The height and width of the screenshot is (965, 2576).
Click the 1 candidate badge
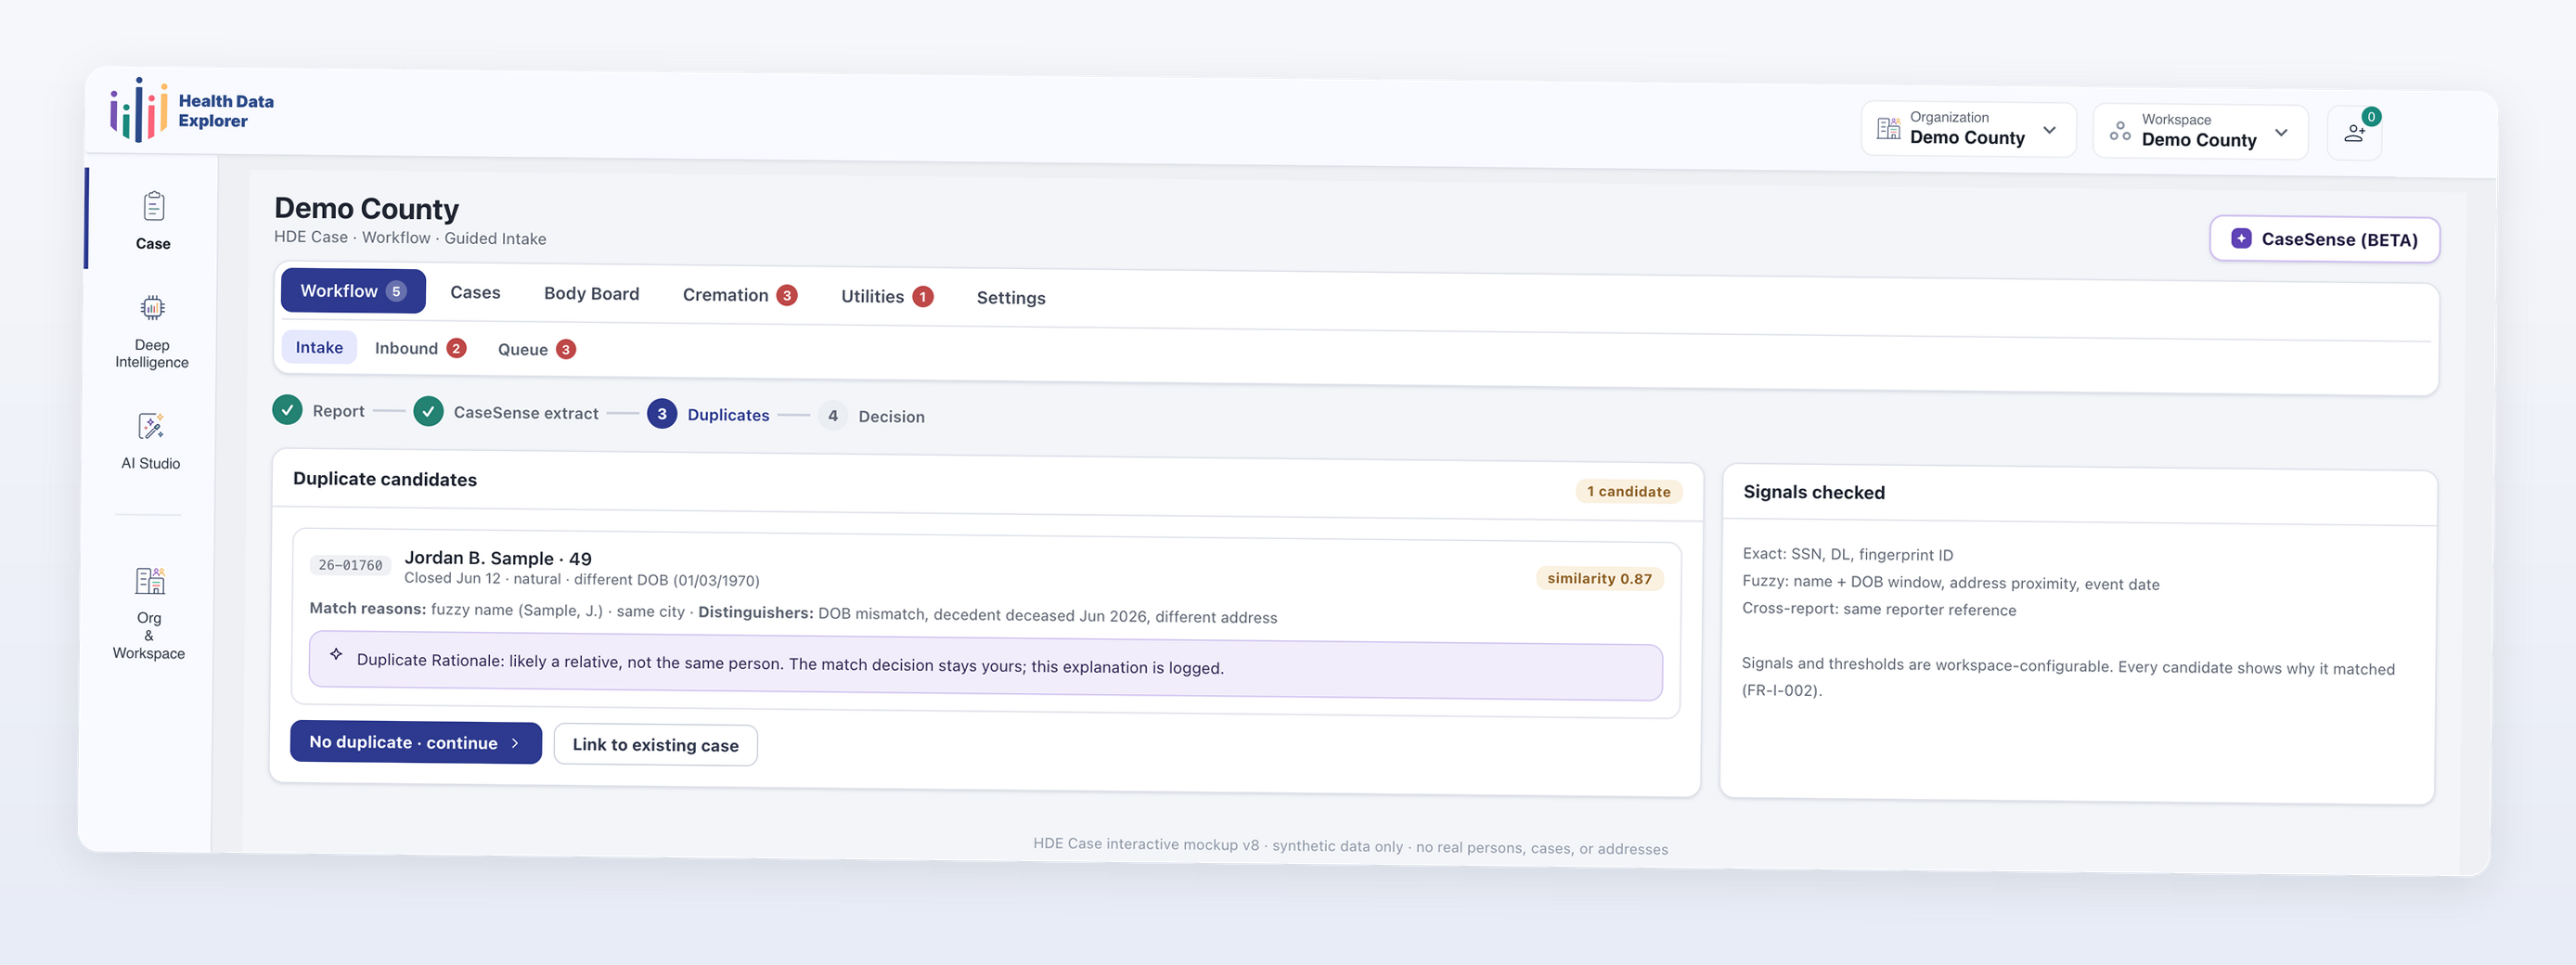[1628, 491]
